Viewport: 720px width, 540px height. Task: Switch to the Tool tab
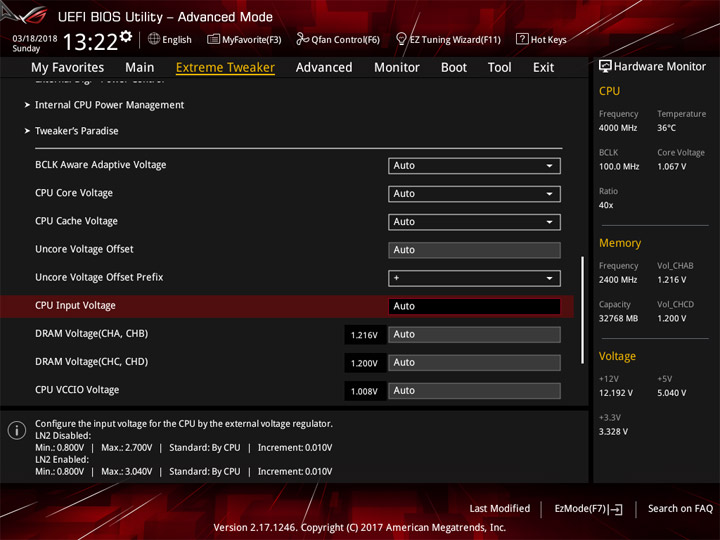click(499, 68)
